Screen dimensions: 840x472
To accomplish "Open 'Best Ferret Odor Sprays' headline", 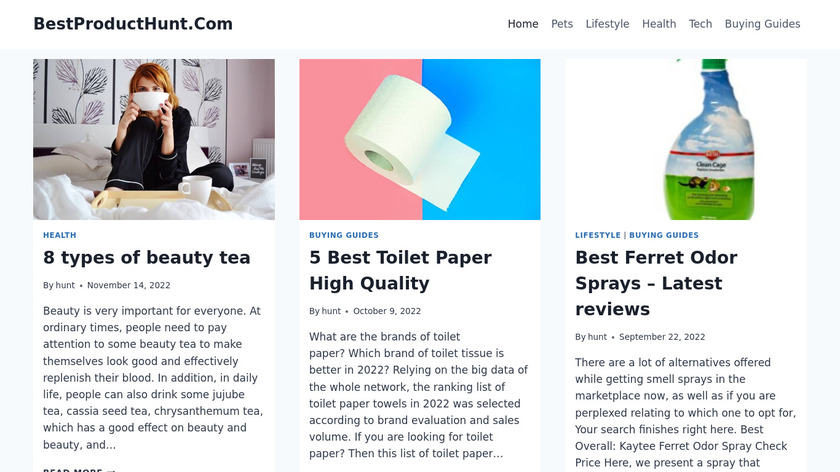I will pyautogui.click(x=656, y=283).
